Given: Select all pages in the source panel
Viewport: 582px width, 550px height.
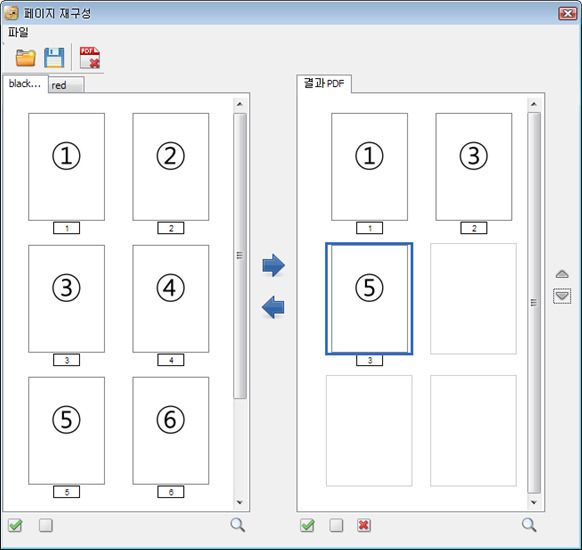Looking at the screenshot, I should point(15,525).
